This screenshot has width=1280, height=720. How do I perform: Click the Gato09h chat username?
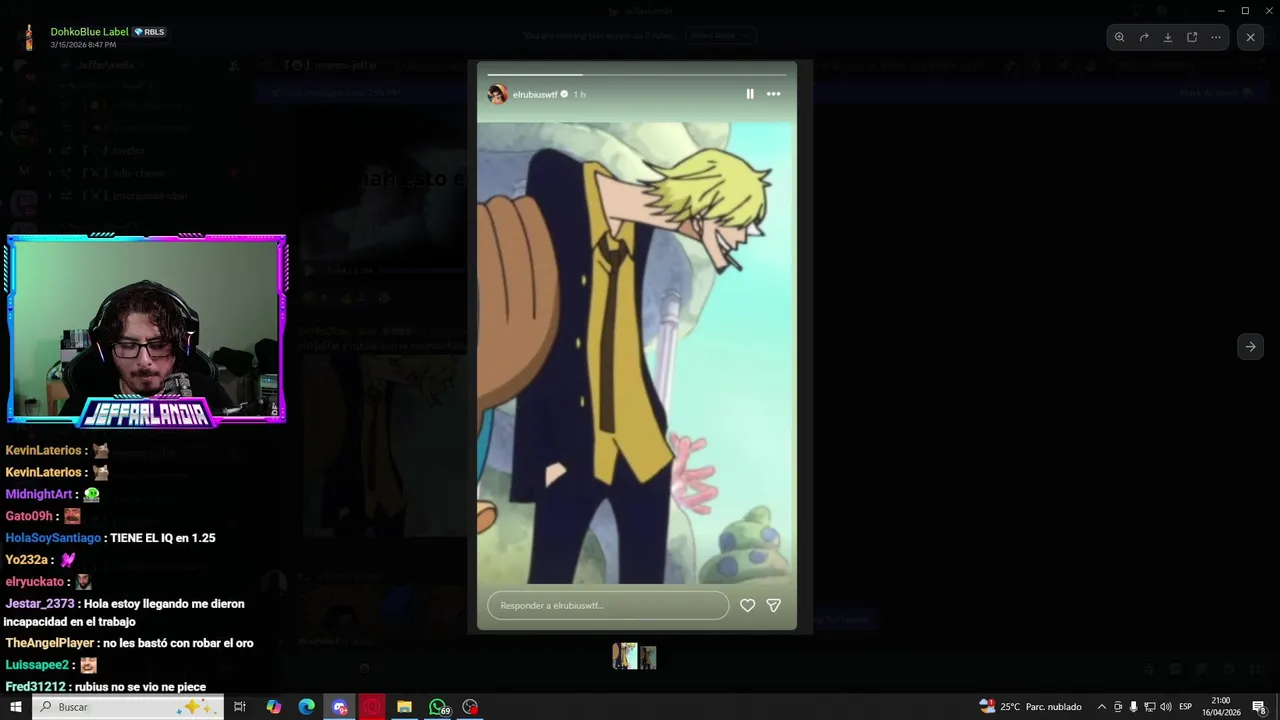29,516
